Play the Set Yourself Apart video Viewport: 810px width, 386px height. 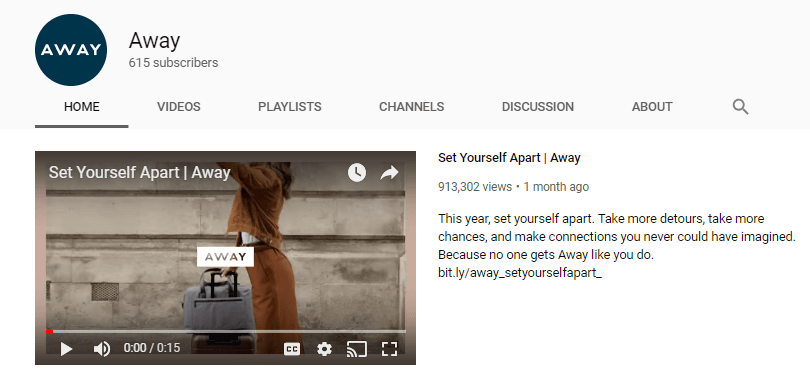(x=66, y=349)
